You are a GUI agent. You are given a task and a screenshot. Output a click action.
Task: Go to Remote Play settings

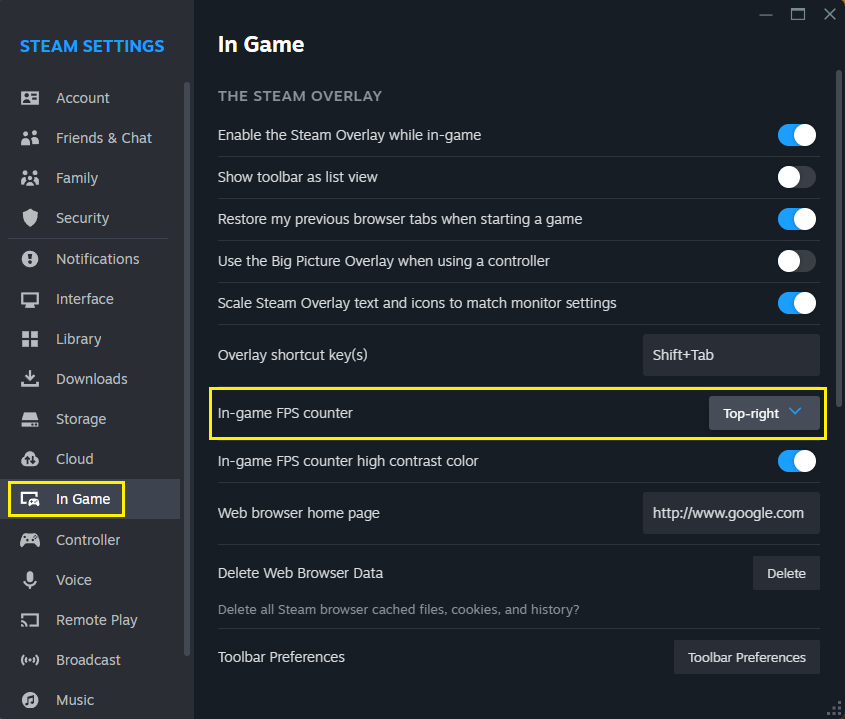click(96, 620)
